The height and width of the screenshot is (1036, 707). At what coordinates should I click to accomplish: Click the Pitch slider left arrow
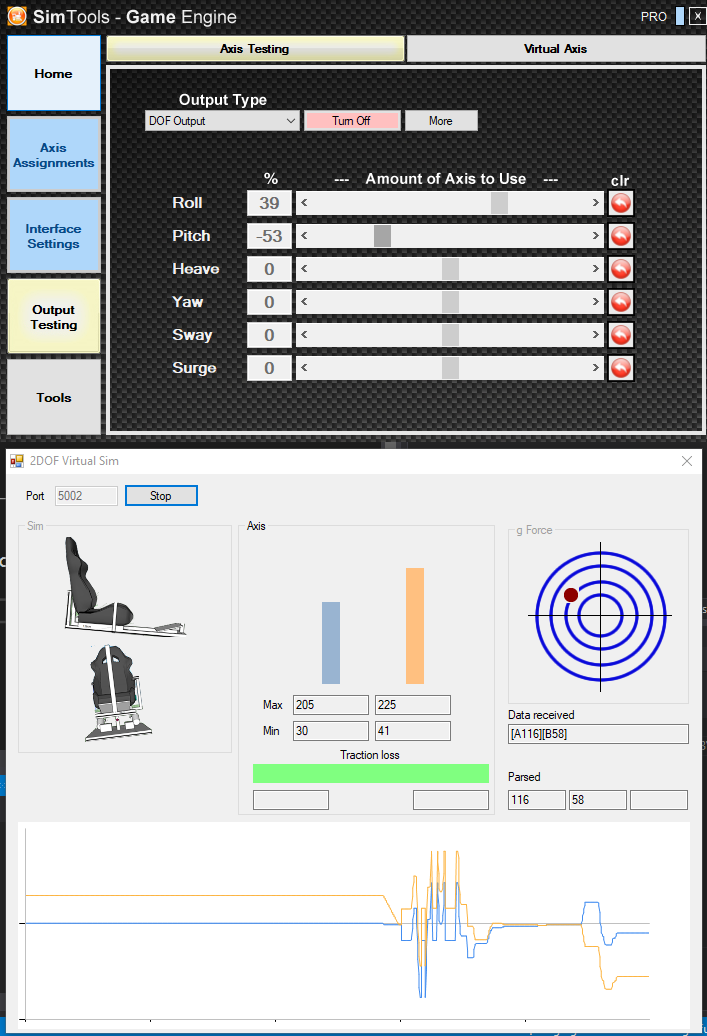click(304, 236)
